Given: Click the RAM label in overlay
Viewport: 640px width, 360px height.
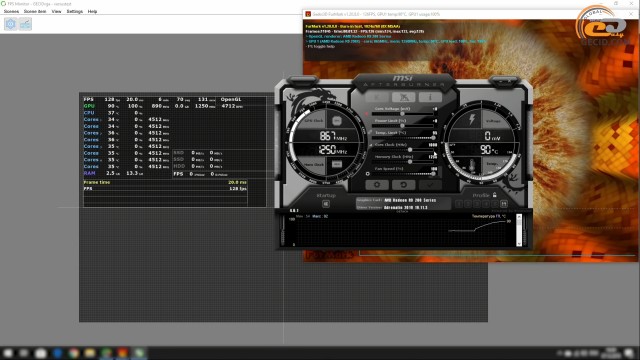Looking at the screenshot, I should pos(89,173).
